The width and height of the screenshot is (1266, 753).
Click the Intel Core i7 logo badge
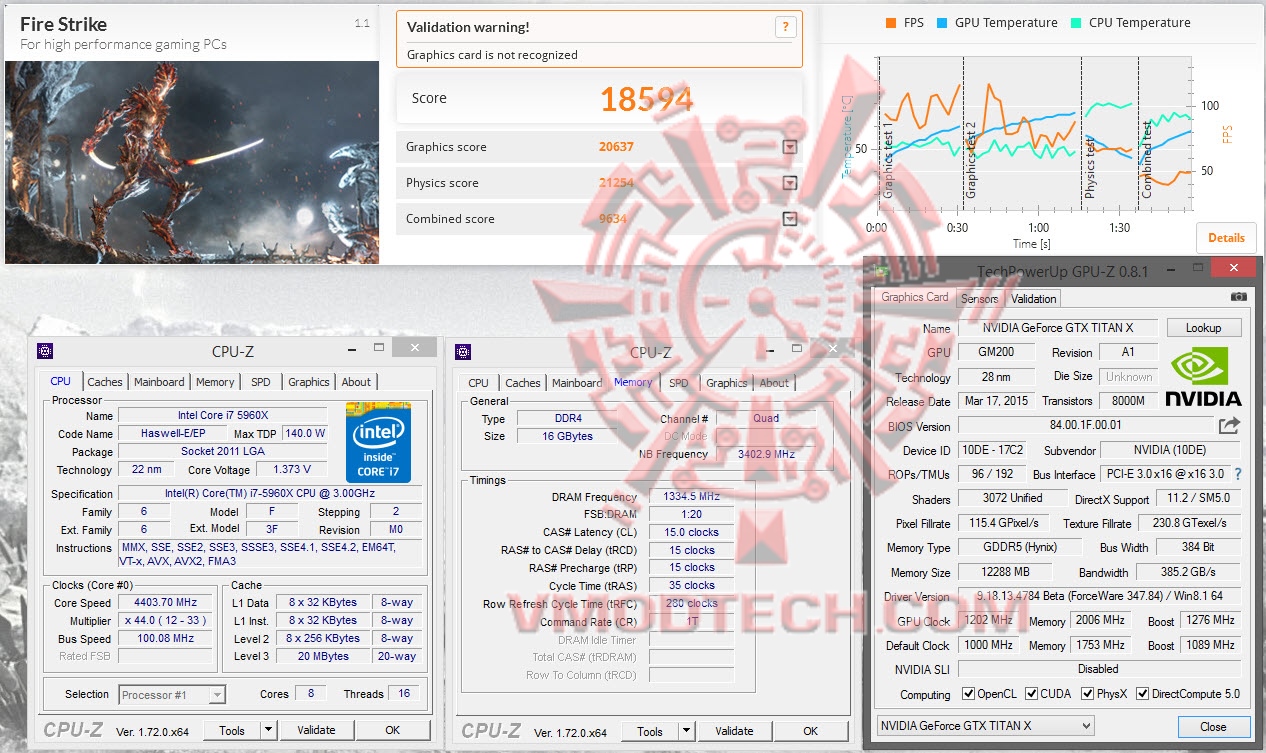tap(378, 441)
